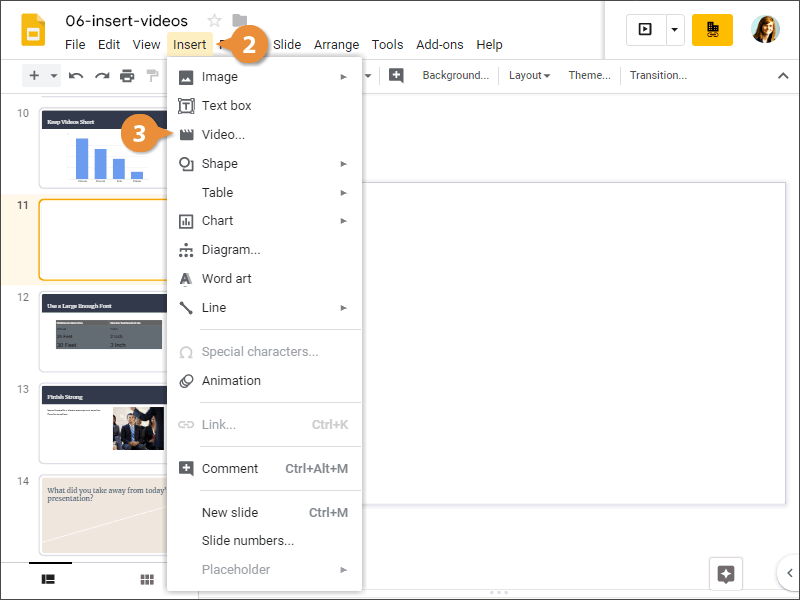This screenshot has height=600, width=800.
Task: Open the Explore panel icon
Action: pyautogui.click(x=725, y=573)
